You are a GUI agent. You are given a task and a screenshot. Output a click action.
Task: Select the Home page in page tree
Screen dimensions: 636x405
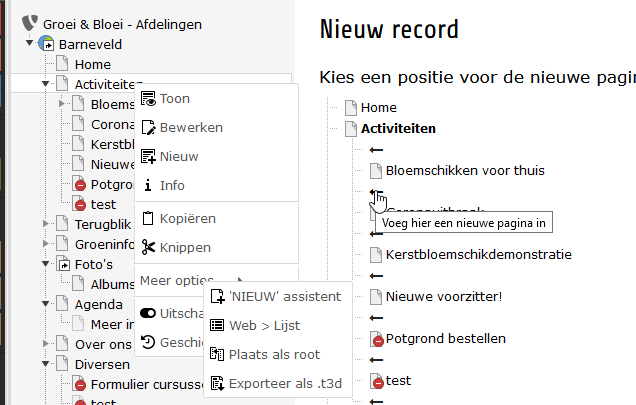pos(92,65)
